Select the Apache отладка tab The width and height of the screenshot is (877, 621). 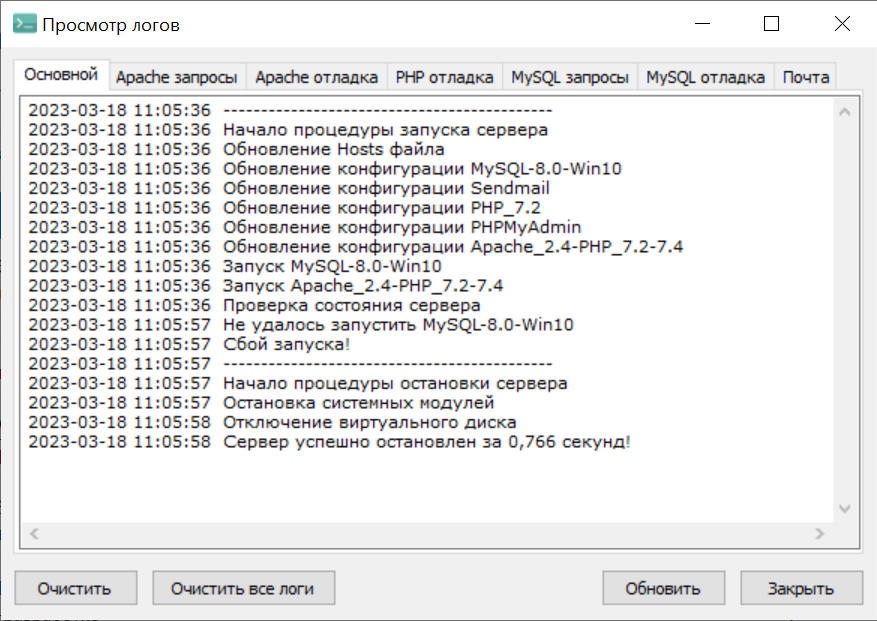[316, 77]
